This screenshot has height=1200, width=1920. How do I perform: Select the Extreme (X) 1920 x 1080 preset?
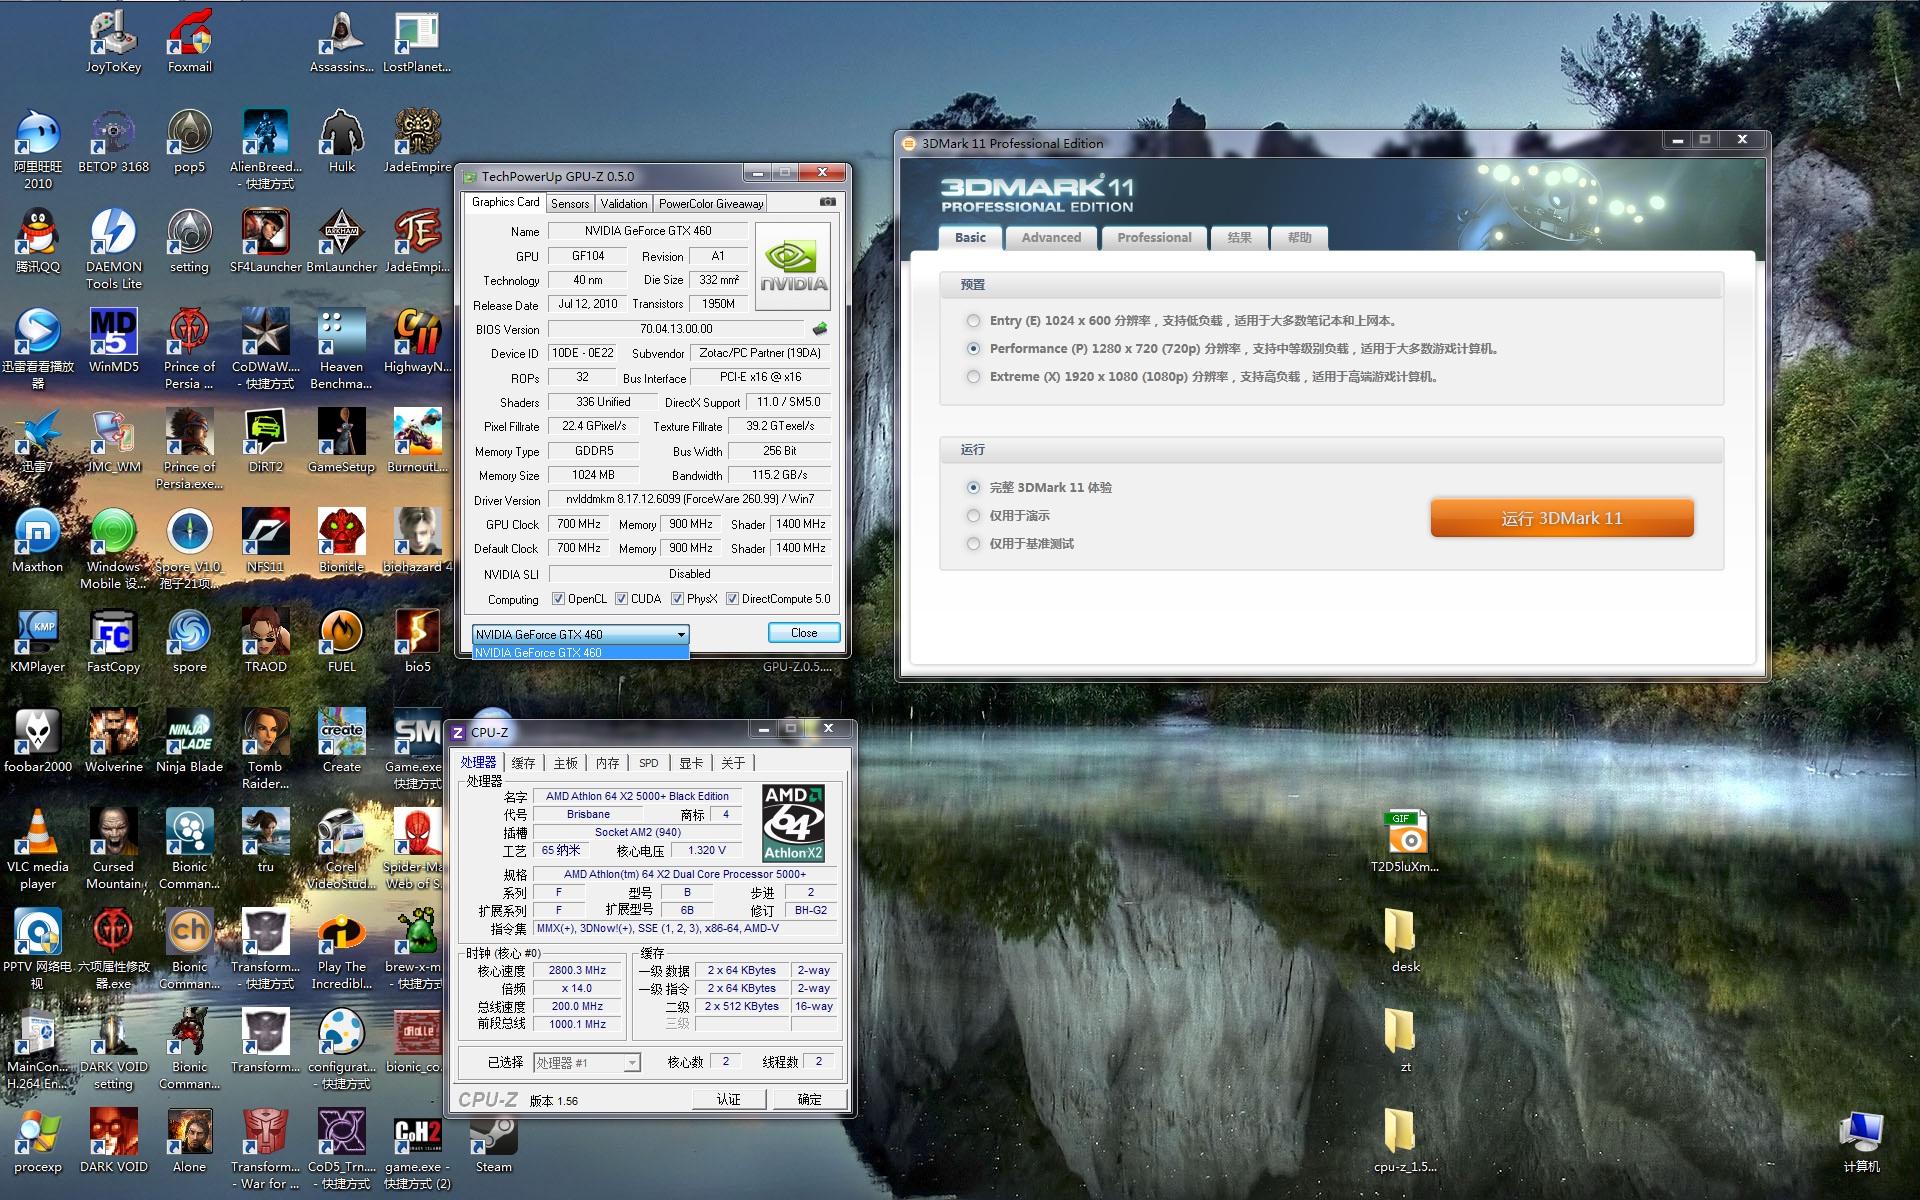point(973,377)
